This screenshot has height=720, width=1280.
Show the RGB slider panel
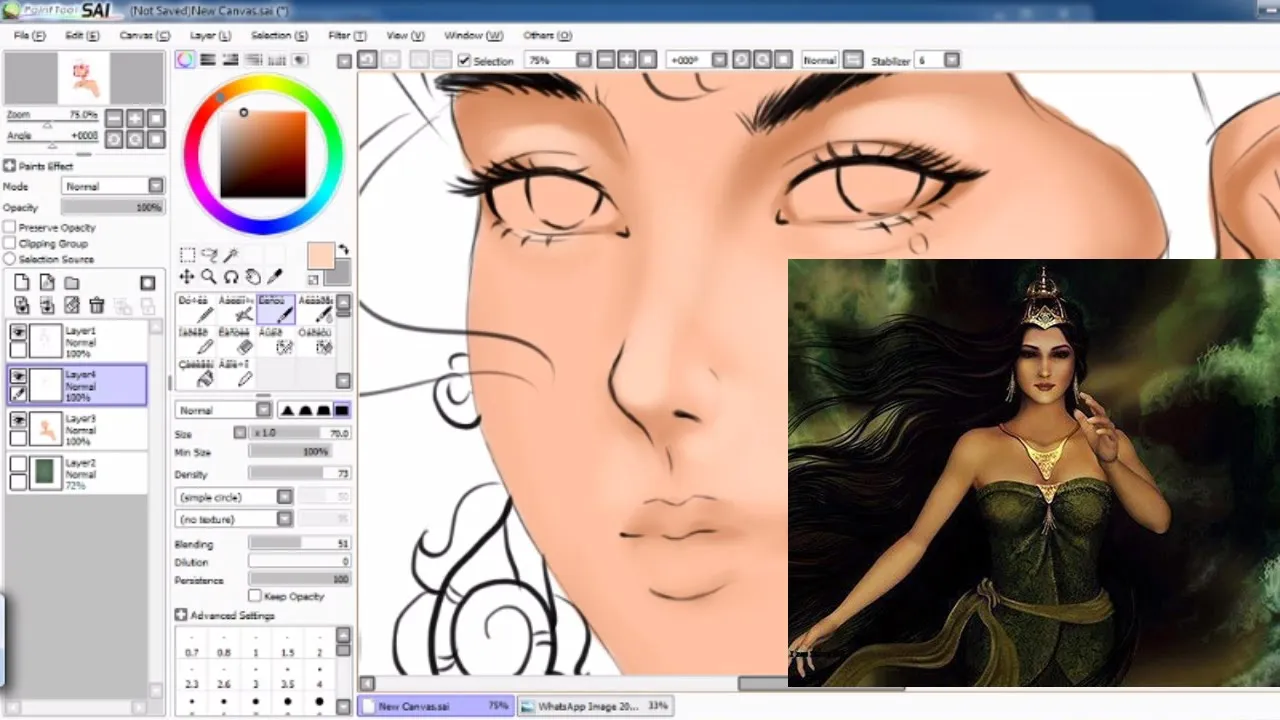[208, 60]
